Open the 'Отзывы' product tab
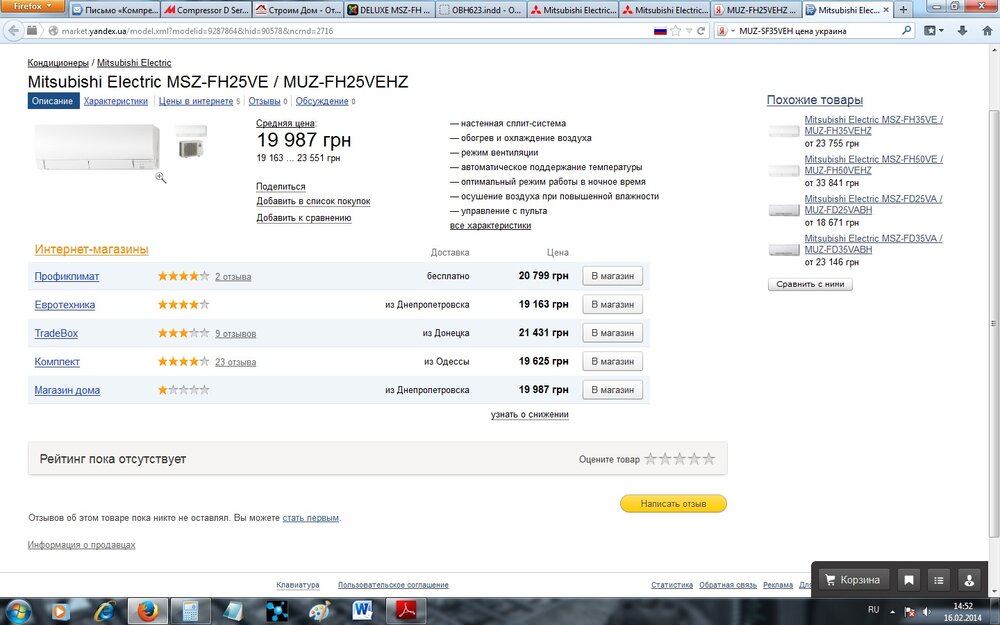 pyautogui.click(x=264, y=101)
